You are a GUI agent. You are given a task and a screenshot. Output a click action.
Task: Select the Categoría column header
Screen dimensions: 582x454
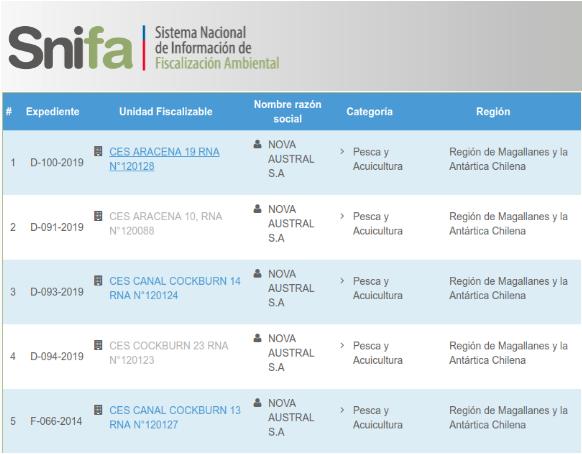click(x=369, y=111)
